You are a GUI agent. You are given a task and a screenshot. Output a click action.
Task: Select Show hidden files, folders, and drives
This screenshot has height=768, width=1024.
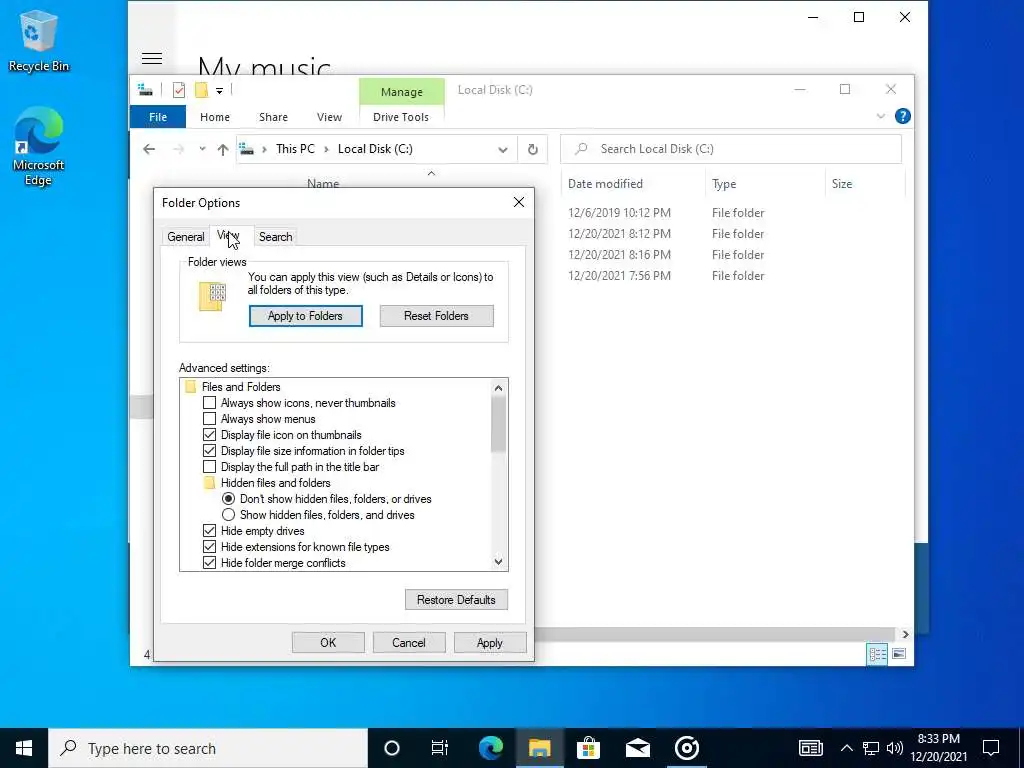pos(228,515)
